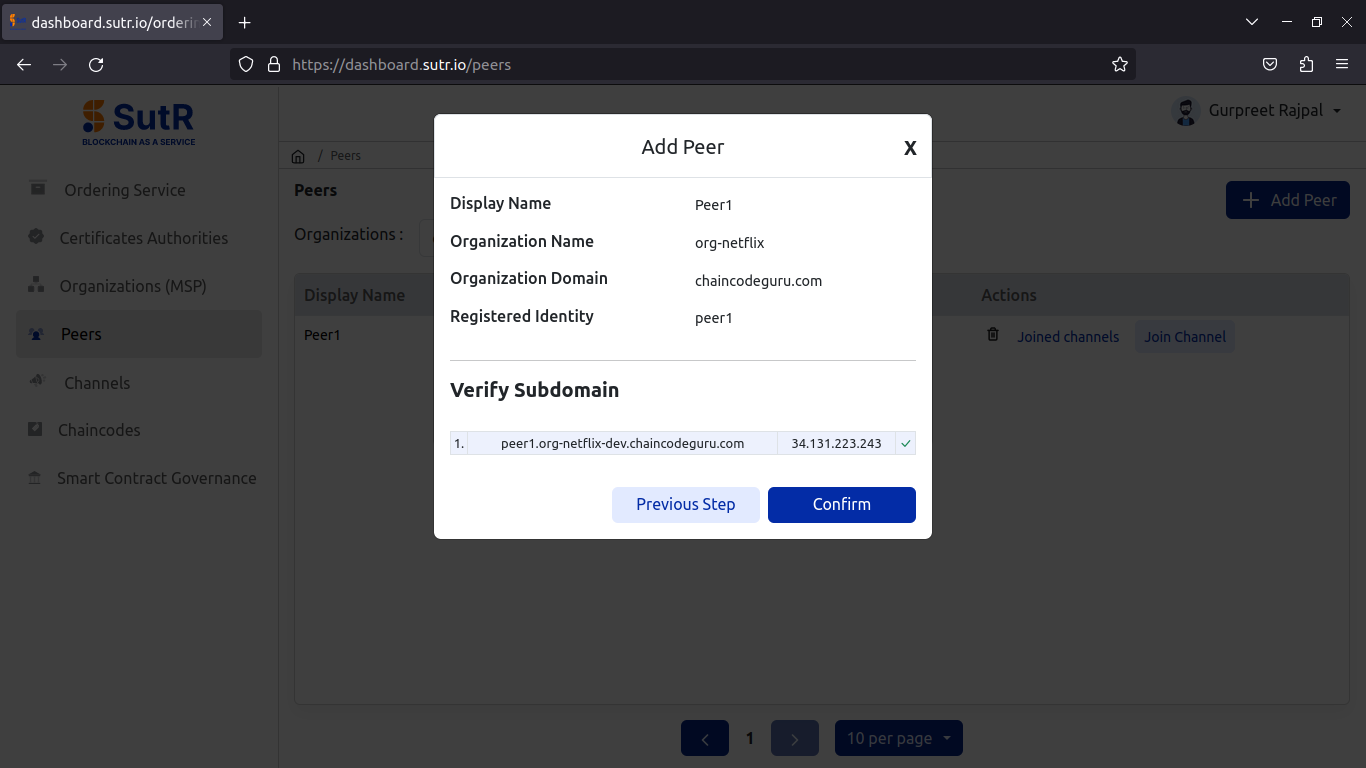Click Join Channel for Peer1
1366x768 pixels.
point(1185,337)
